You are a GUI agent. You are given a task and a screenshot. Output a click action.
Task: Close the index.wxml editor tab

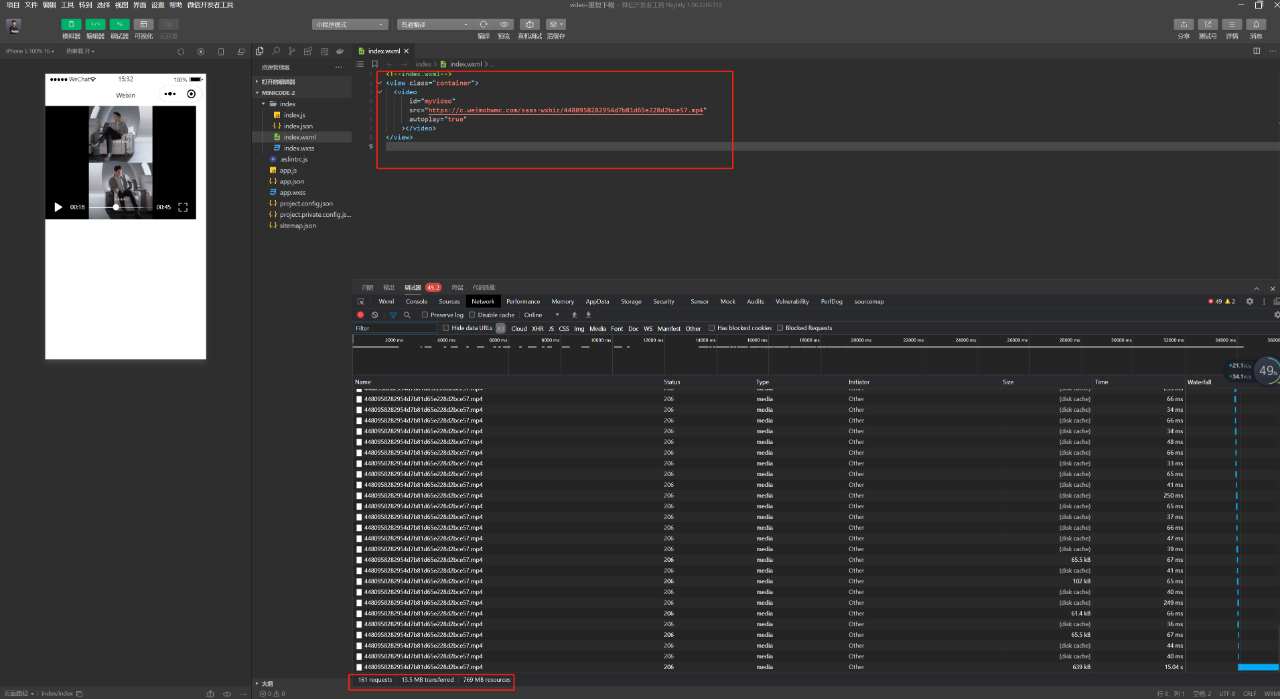[406, 51]
